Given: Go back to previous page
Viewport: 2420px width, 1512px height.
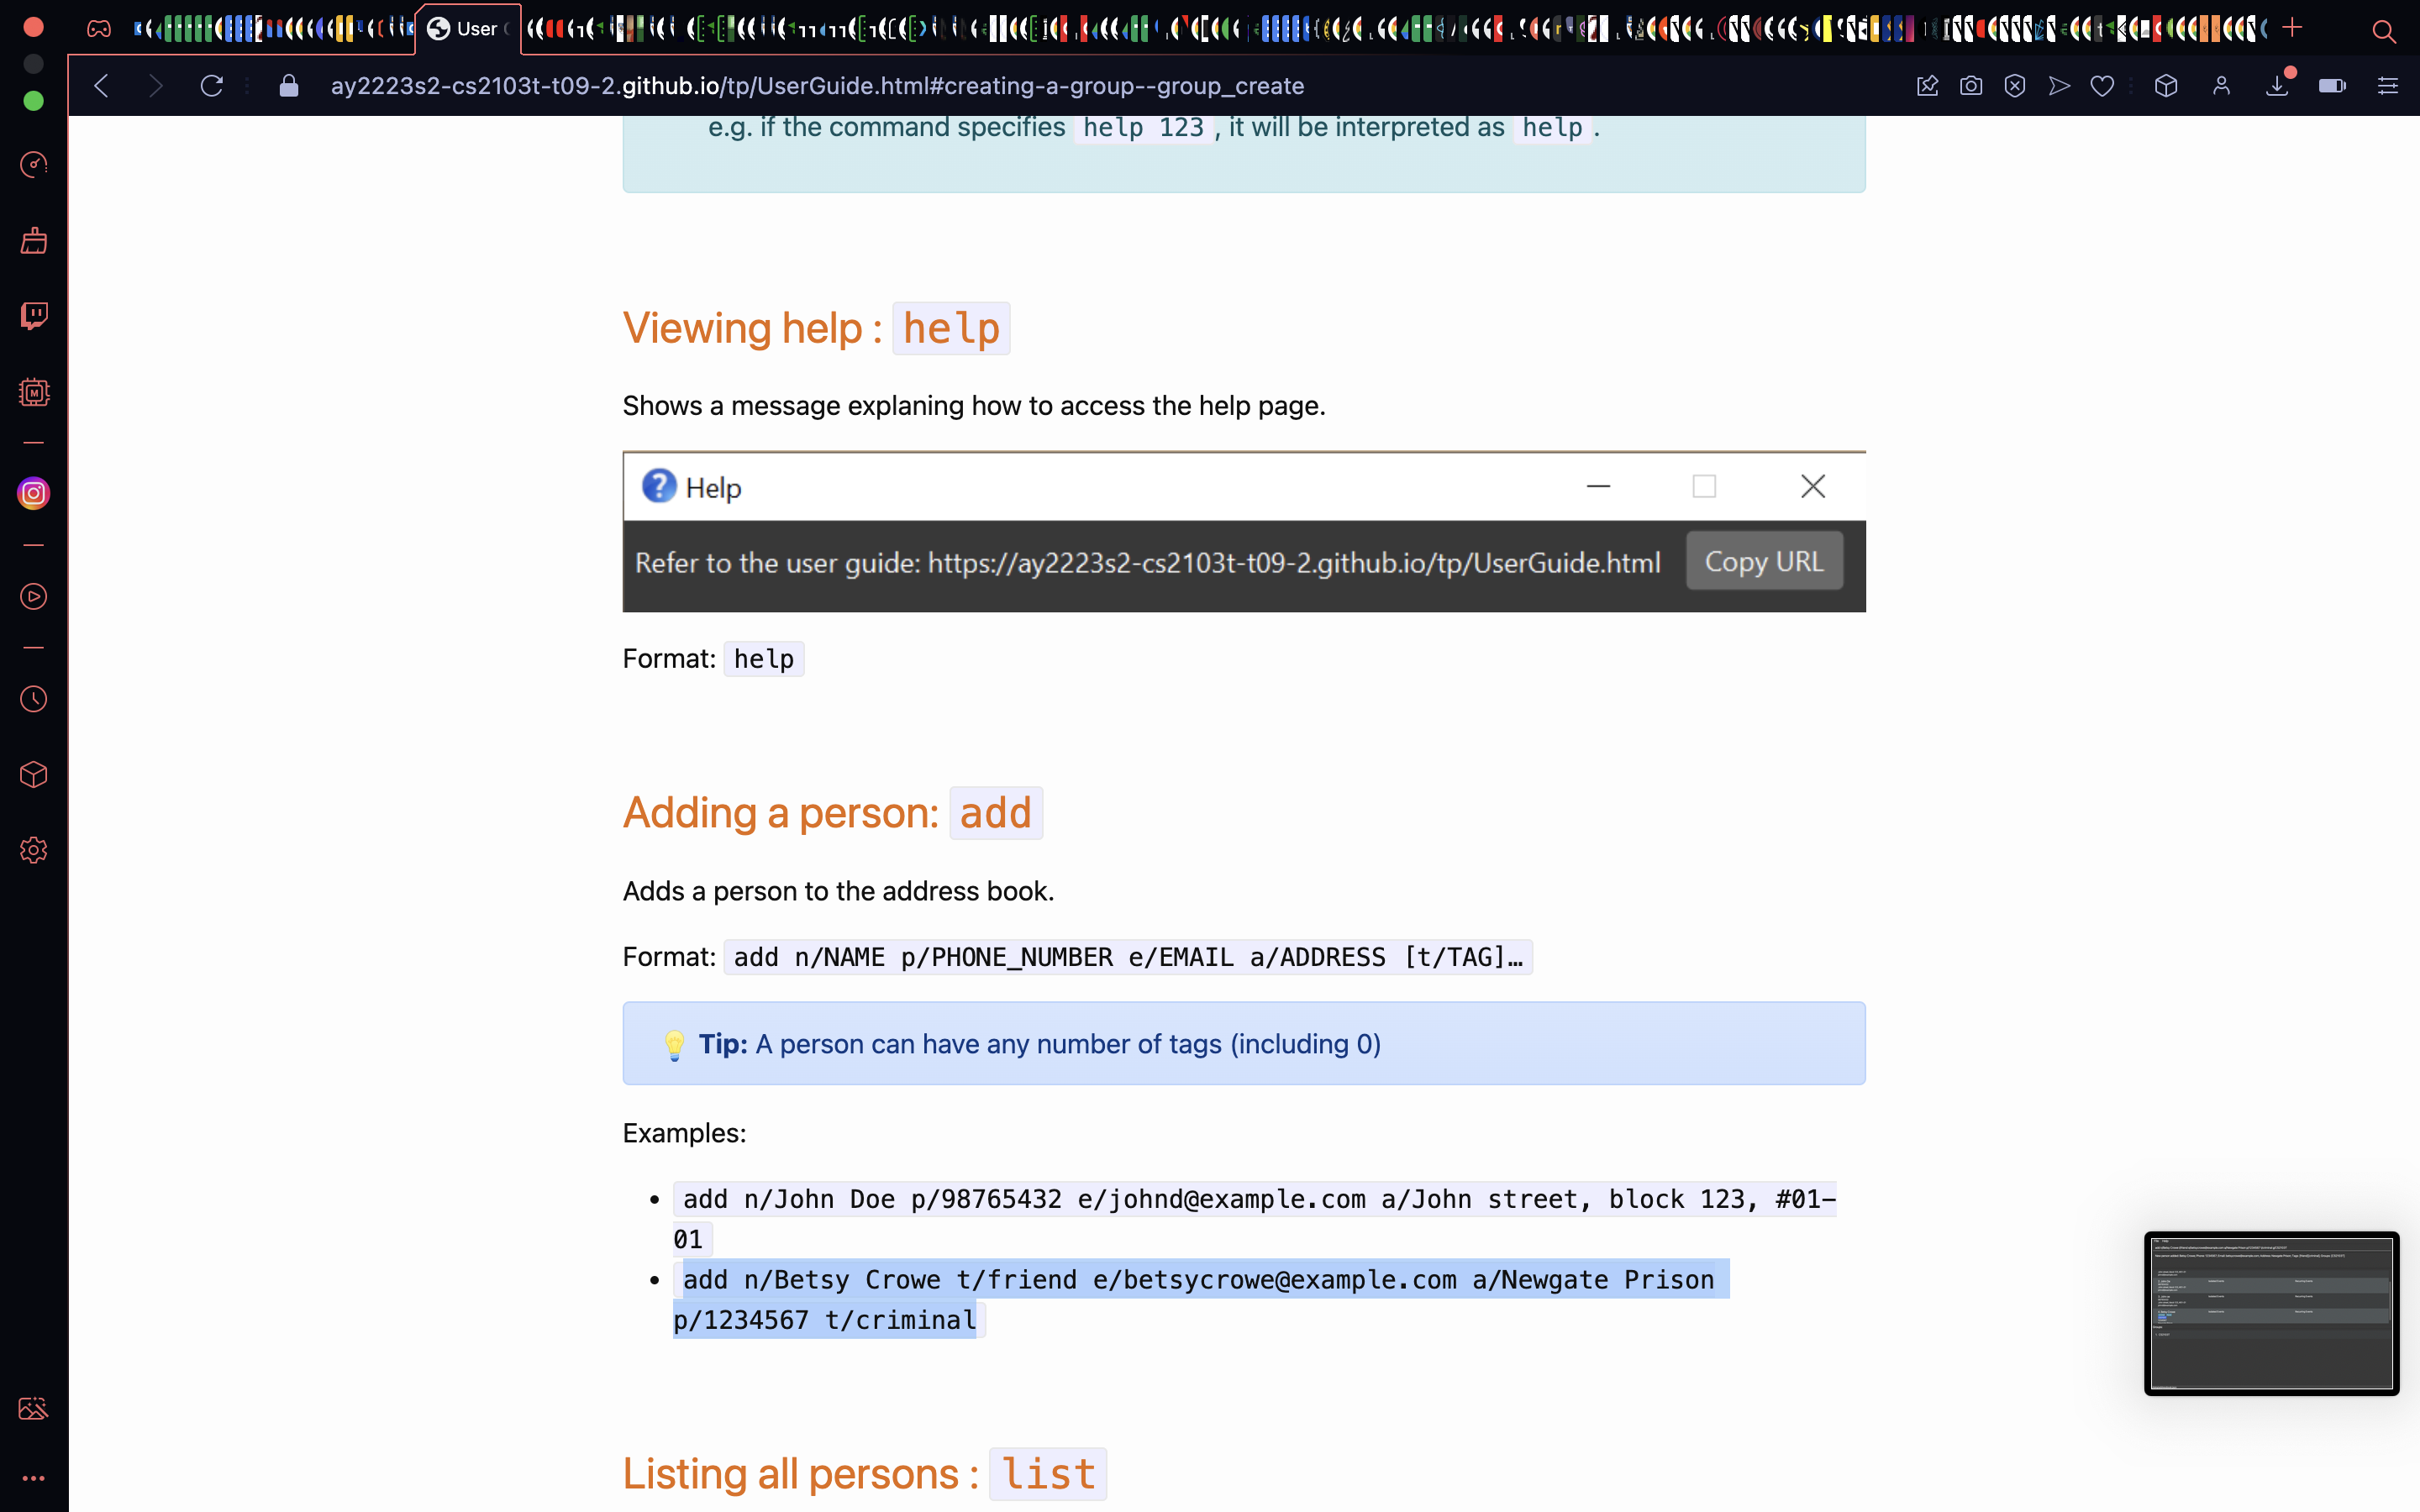Looking at the screenshot, I should click(101, 86).
